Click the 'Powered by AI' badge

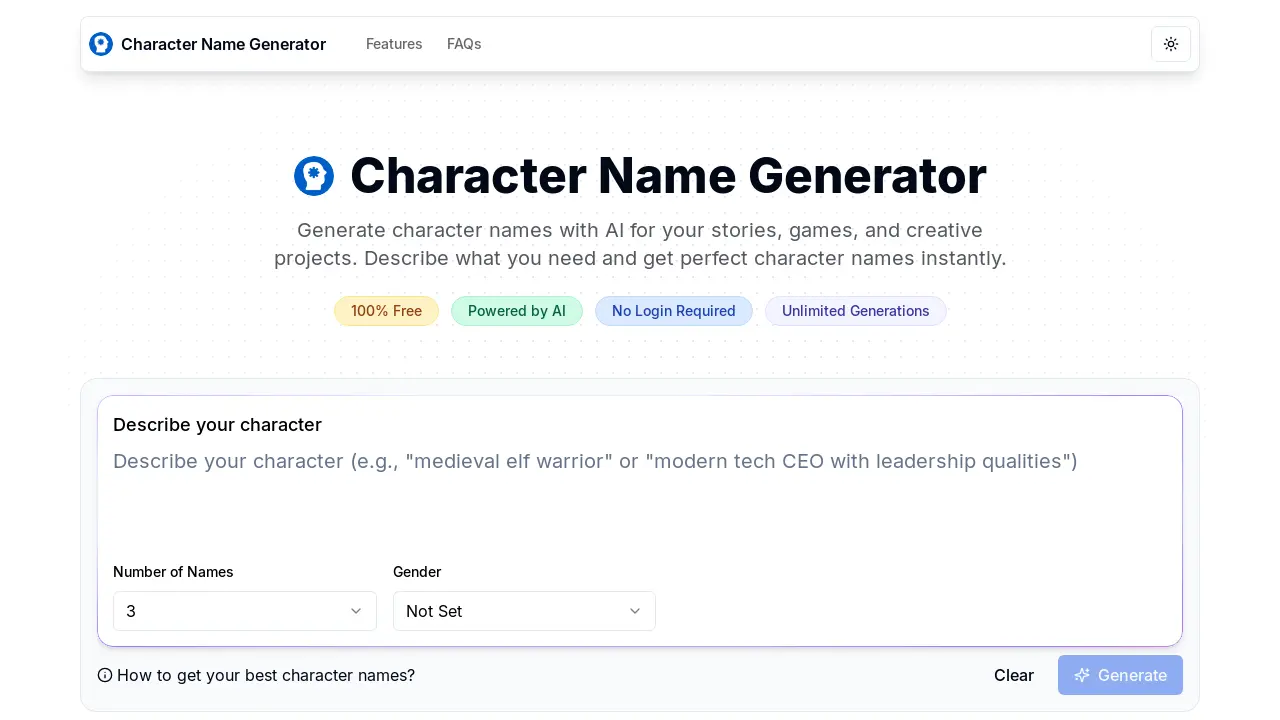(x=517, y=311)
